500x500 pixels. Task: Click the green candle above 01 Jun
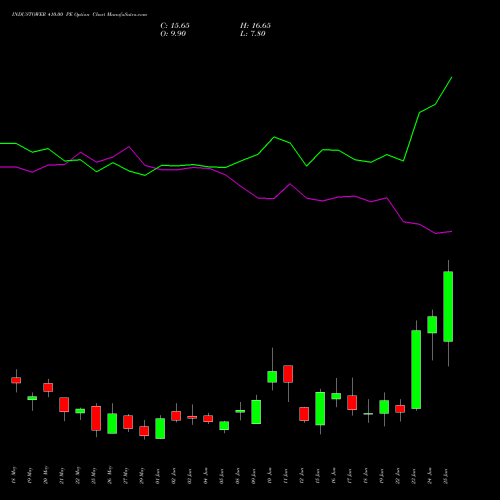coord(160,428)
